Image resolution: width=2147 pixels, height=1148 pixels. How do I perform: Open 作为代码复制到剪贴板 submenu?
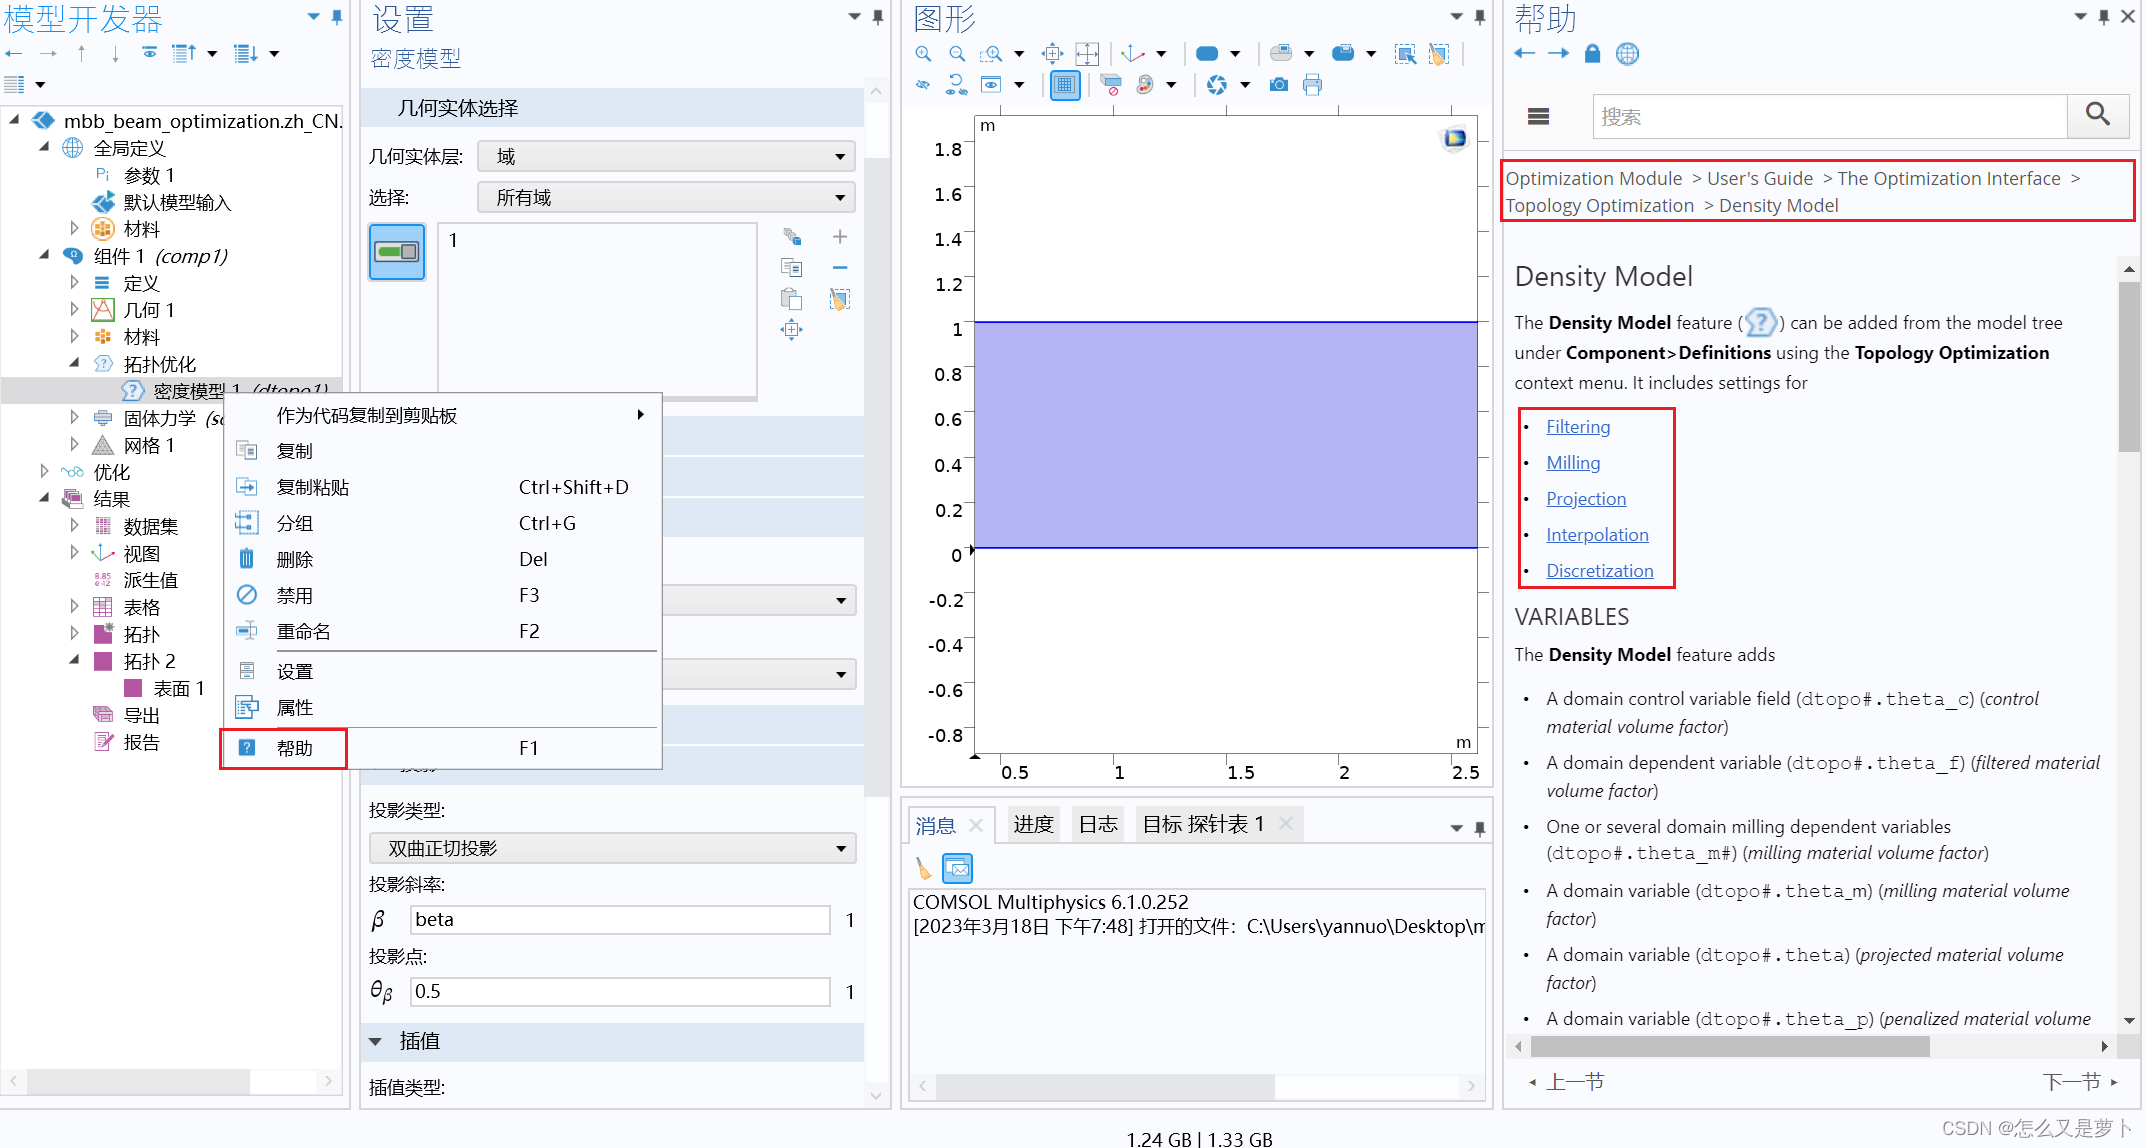[x=441, y=415]
